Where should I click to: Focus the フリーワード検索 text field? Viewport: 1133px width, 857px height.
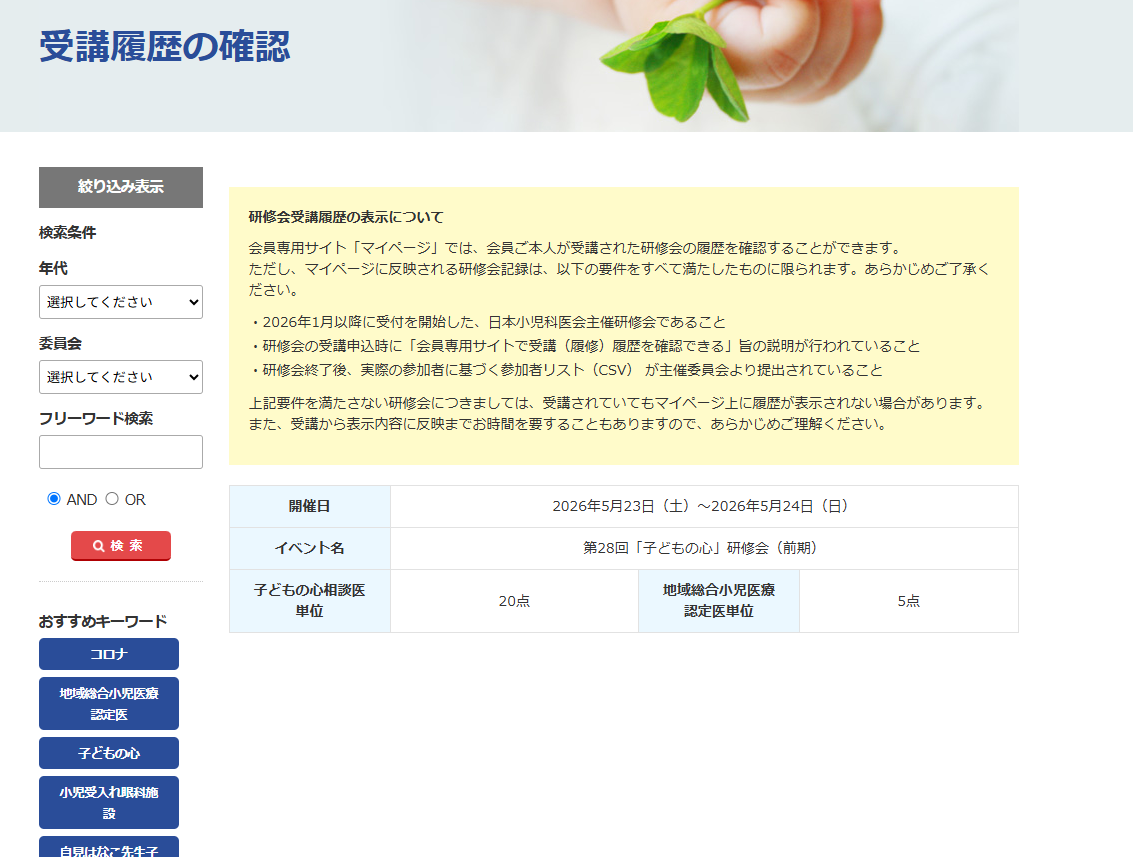(121, 452)
